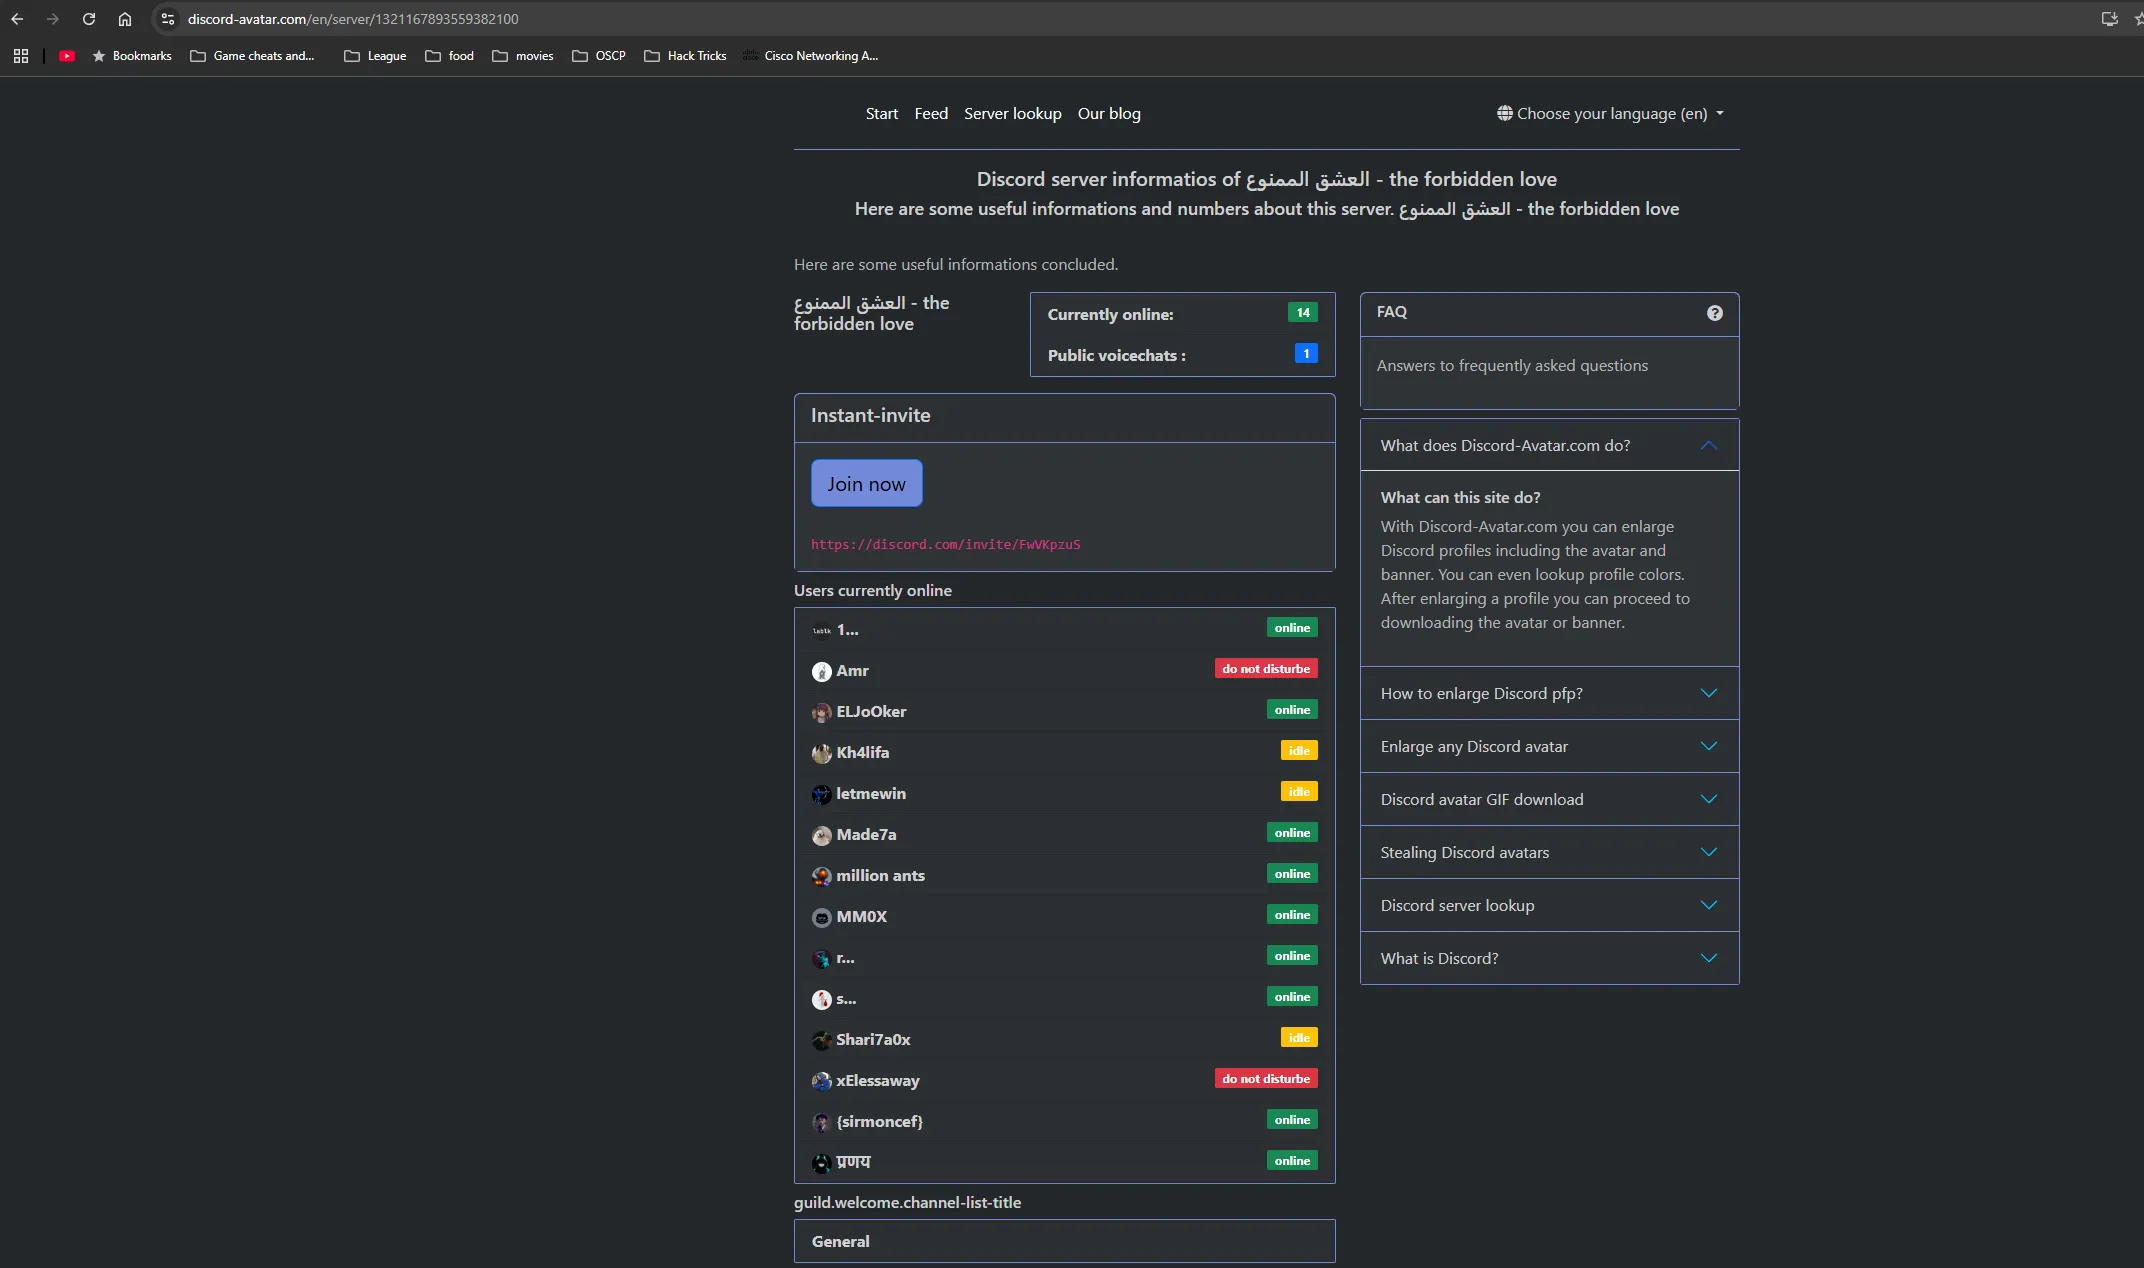This screenshot has width=2144, height=1268.
Task: Click the Amr user avatar
Action: [x=821, y=672]
